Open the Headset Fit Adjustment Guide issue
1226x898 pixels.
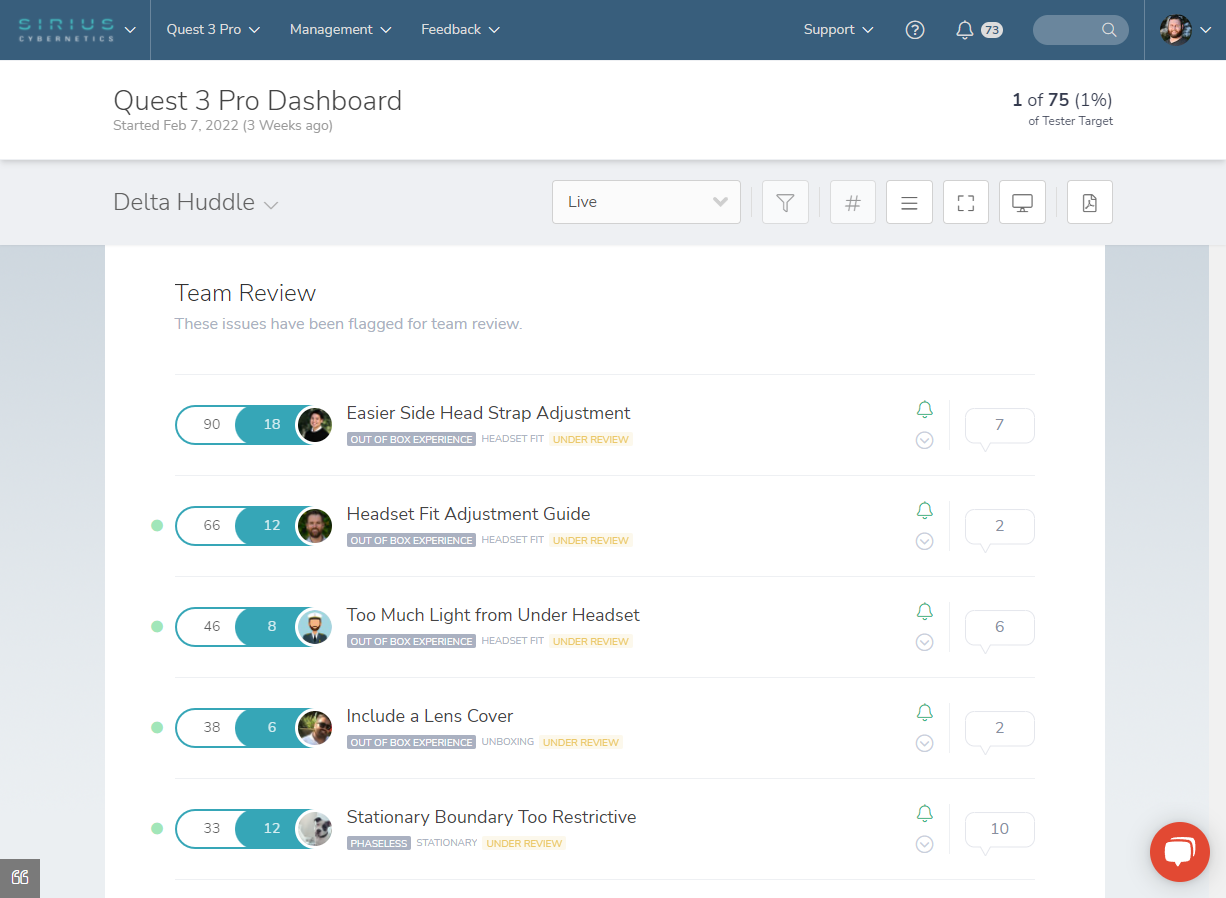pos(468,513)
